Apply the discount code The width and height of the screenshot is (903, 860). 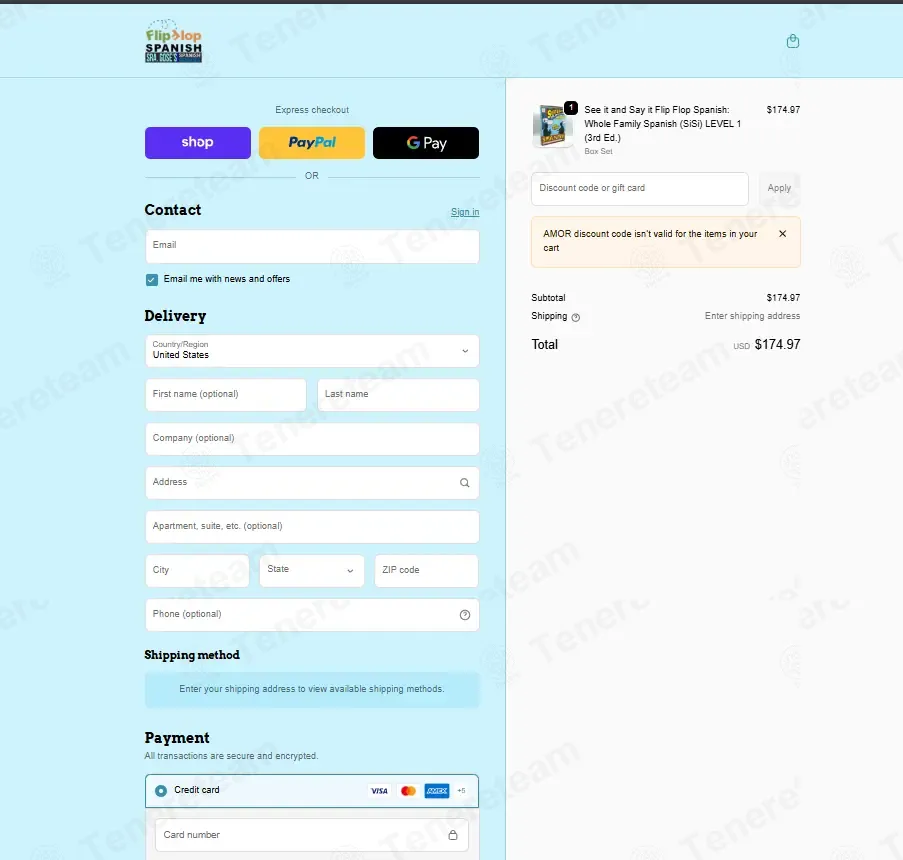pos(779,188)
